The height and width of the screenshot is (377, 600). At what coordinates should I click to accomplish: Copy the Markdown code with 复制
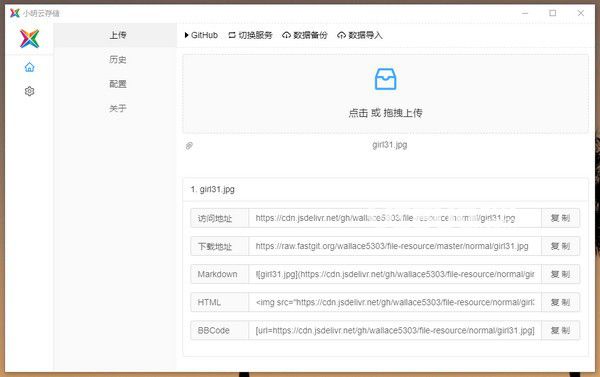561,274
